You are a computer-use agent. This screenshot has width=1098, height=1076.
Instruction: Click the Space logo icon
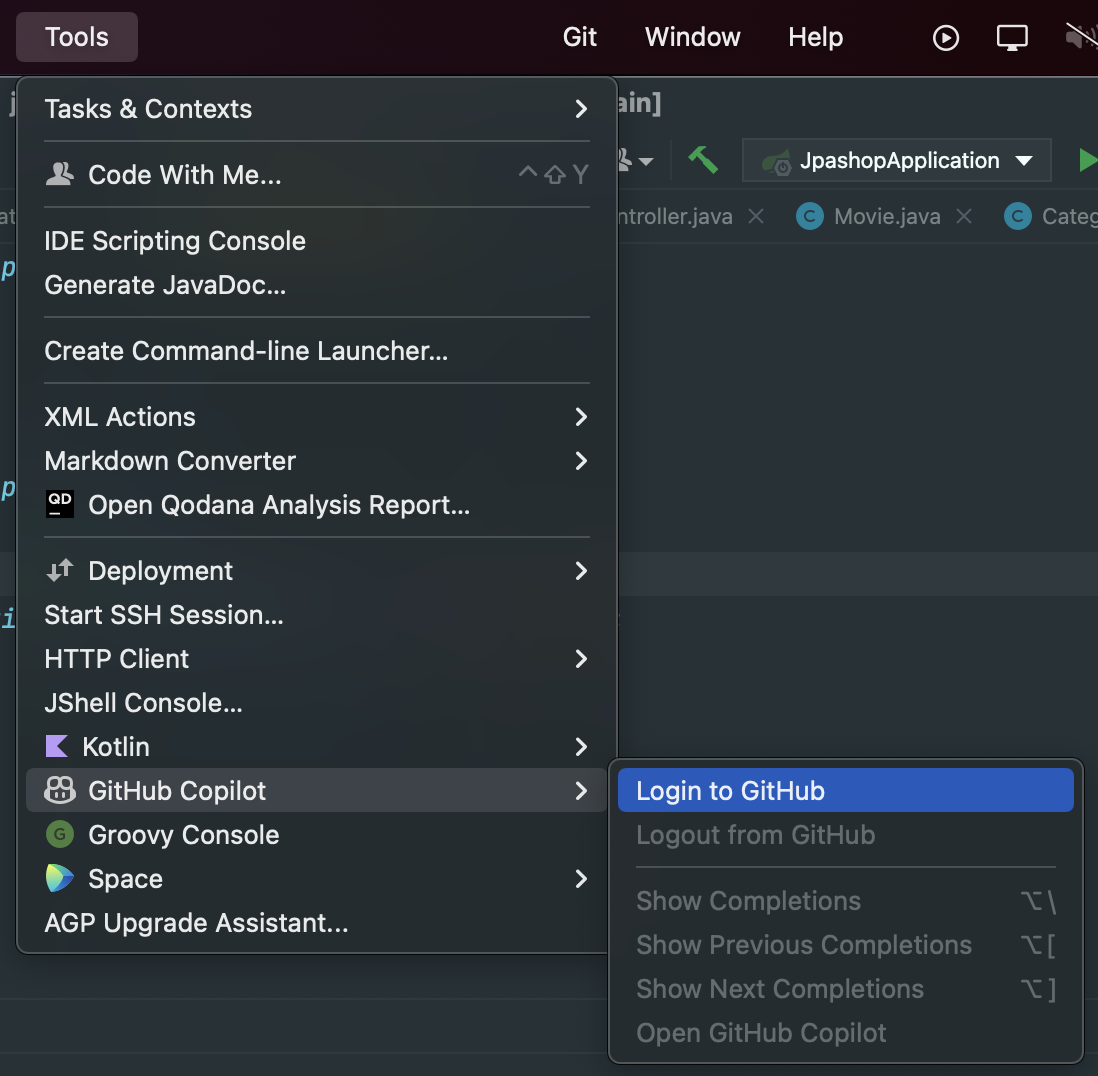60,879
